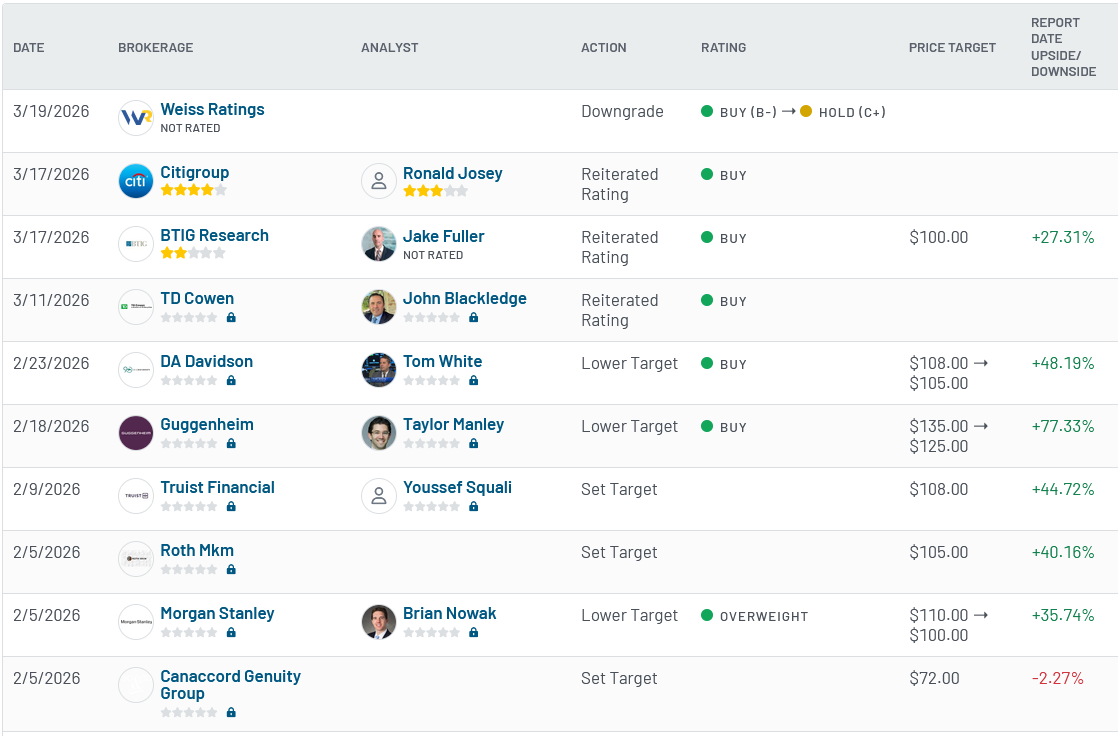Click the lock icon under Taylor Manley
Image resolution: width=1118 pixels, height=736 pixels.
point(473,443)
